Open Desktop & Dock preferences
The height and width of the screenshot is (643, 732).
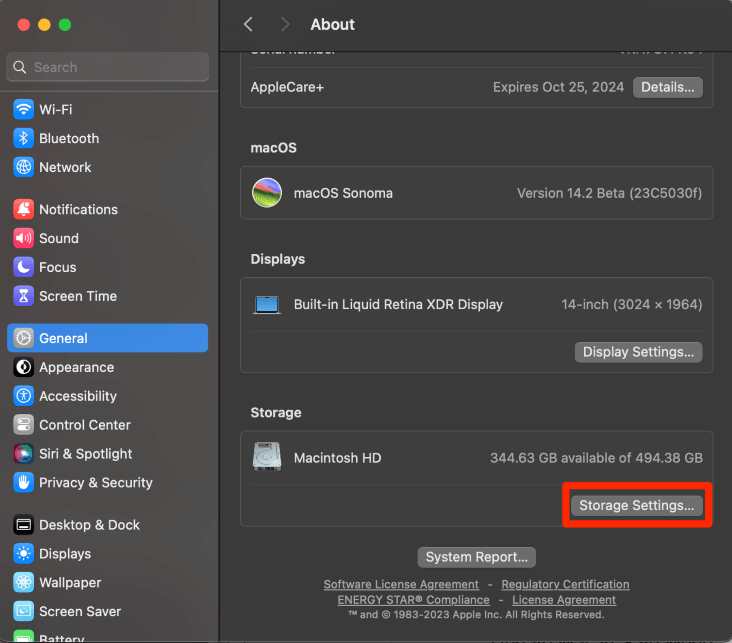pyautogui.click(x=89, y=525)
